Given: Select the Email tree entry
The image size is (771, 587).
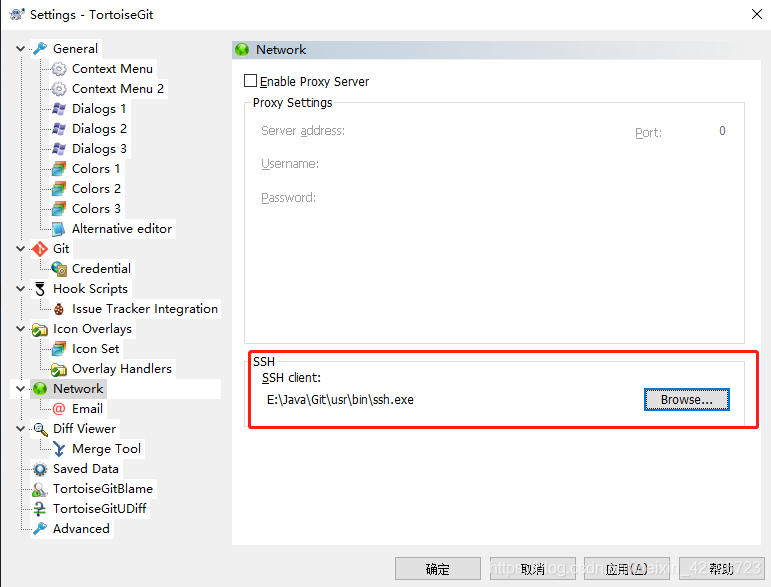Looking at the screenshot, I should (x=87, y=409).
